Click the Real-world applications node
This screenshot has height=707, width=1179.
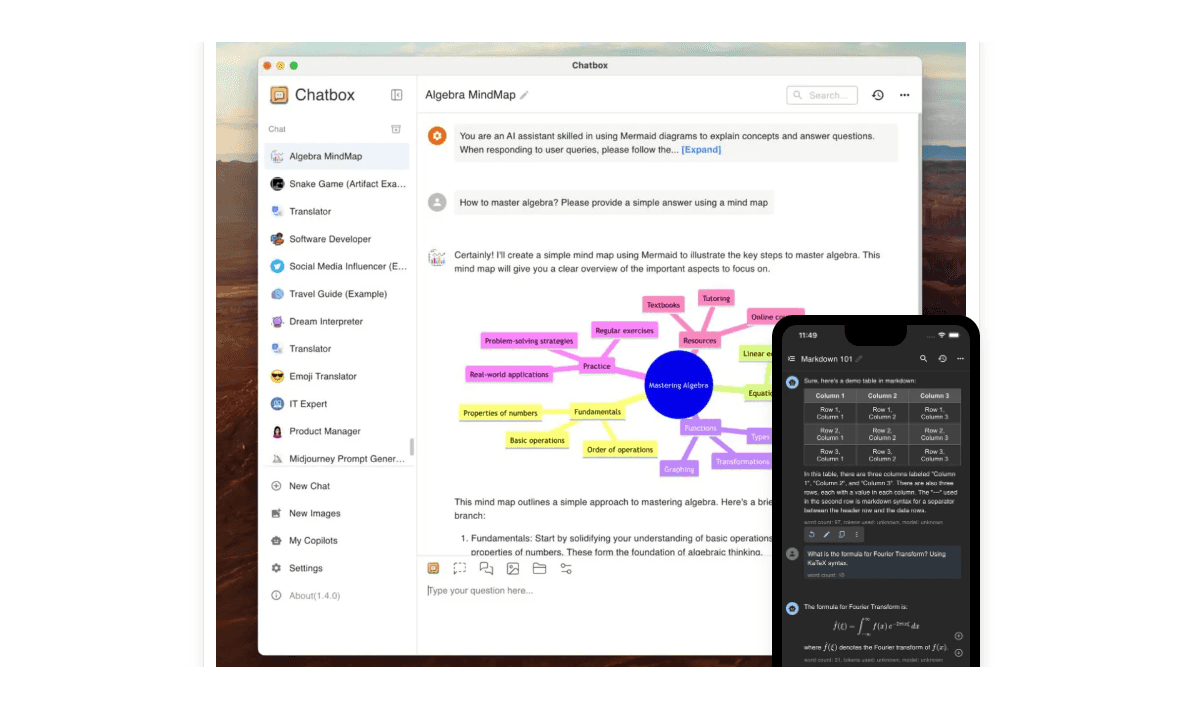509,375
